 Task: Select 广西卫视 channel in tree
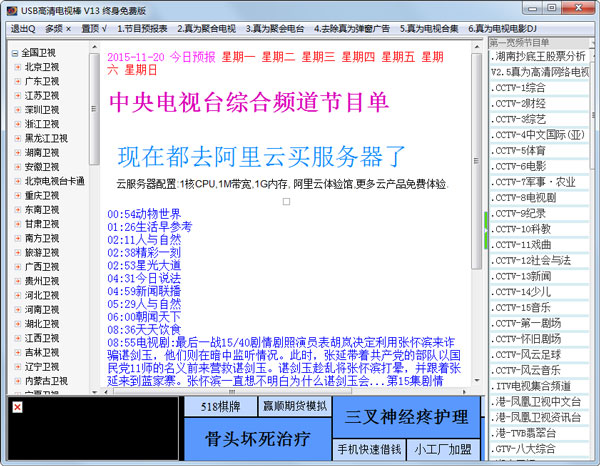coord(42,267)
